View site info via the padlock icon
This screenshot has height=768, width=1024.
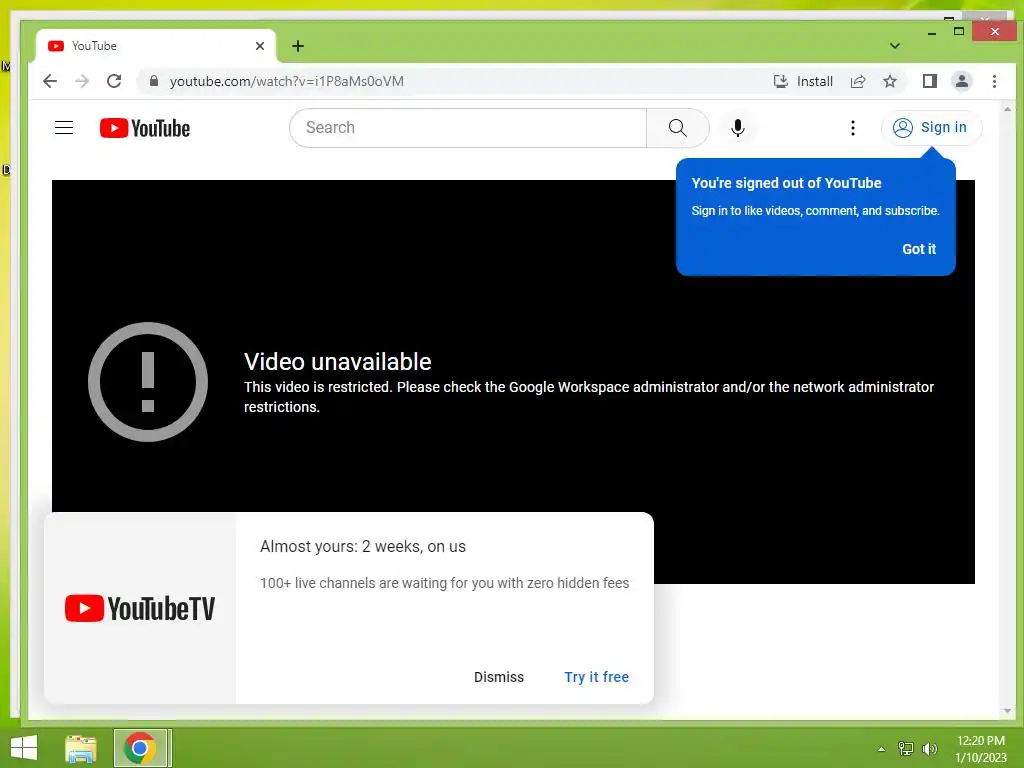[153, 81]
